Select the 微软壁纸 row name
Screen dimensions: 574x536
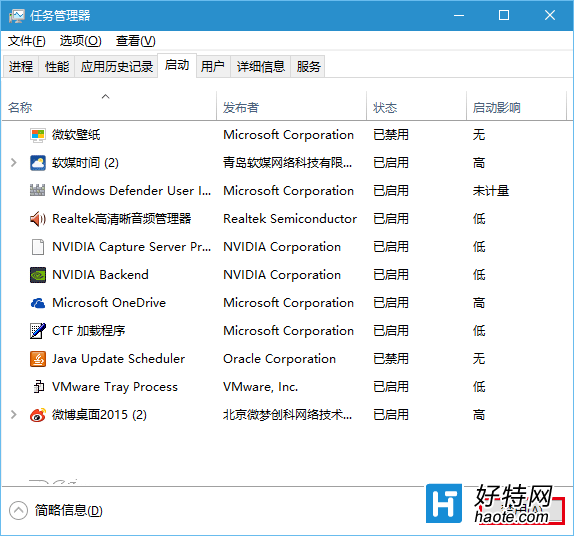(76, 135)
